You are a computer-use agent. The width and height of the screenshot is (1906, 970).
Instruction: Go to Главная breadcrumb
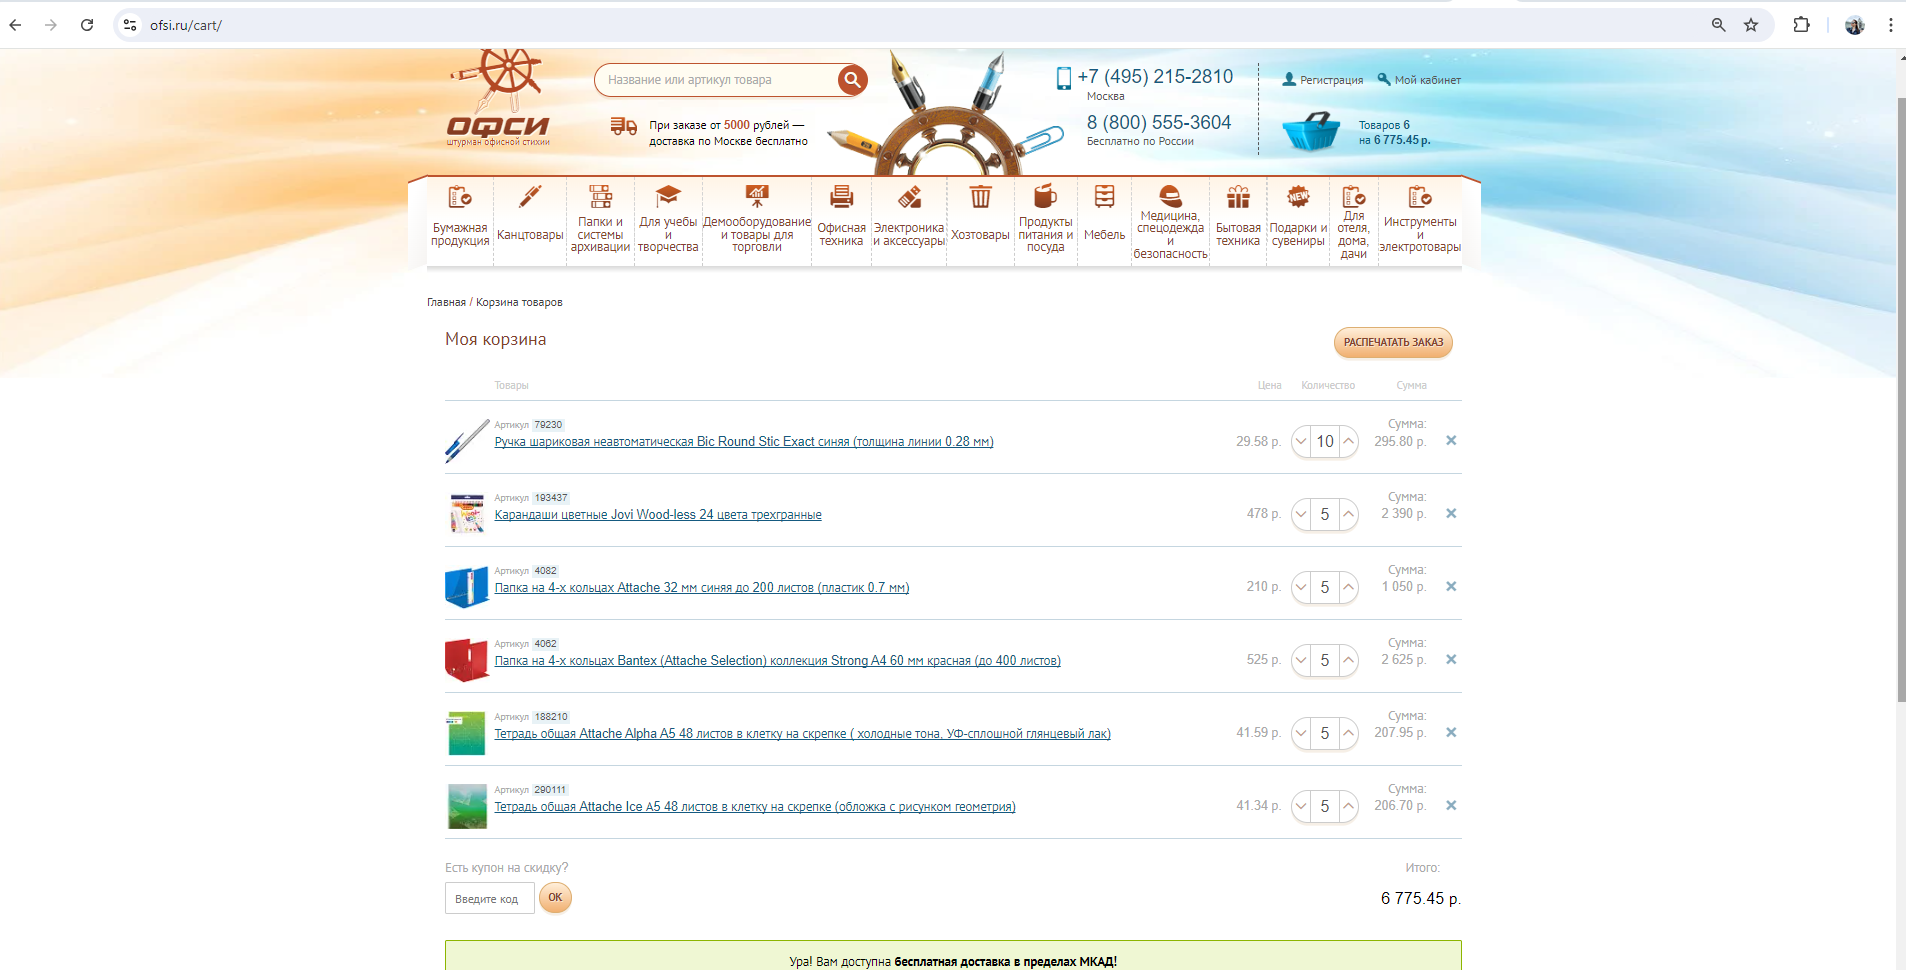tap(446, 302)
